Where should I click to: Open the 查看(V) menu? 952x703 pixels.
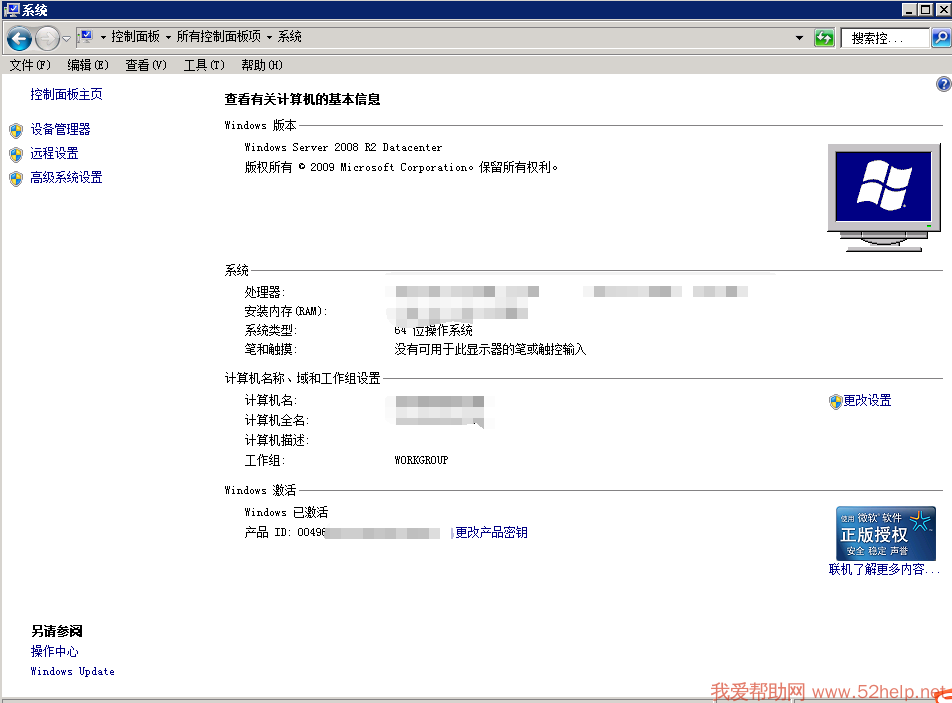point(146,65)
